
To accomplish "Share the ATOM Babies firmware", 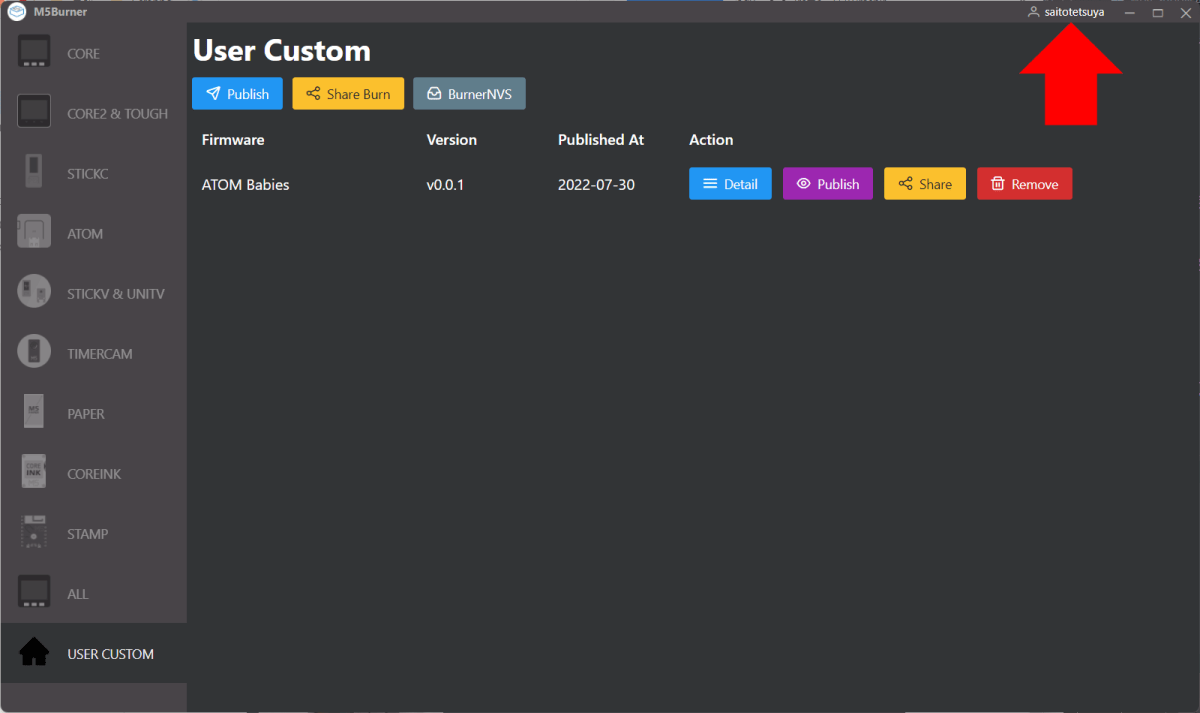I will [x=925, y=184].
